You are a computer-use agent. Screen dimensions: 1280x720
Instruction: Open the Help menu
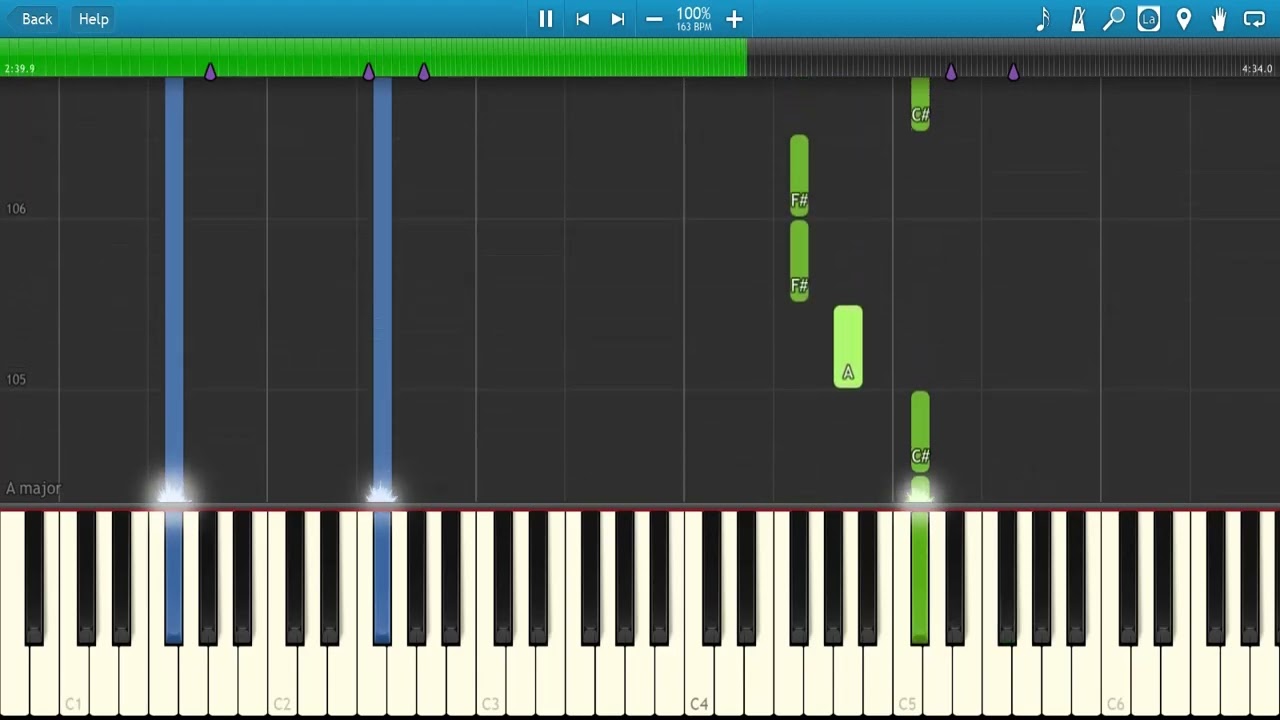click(x=94, y=19)
